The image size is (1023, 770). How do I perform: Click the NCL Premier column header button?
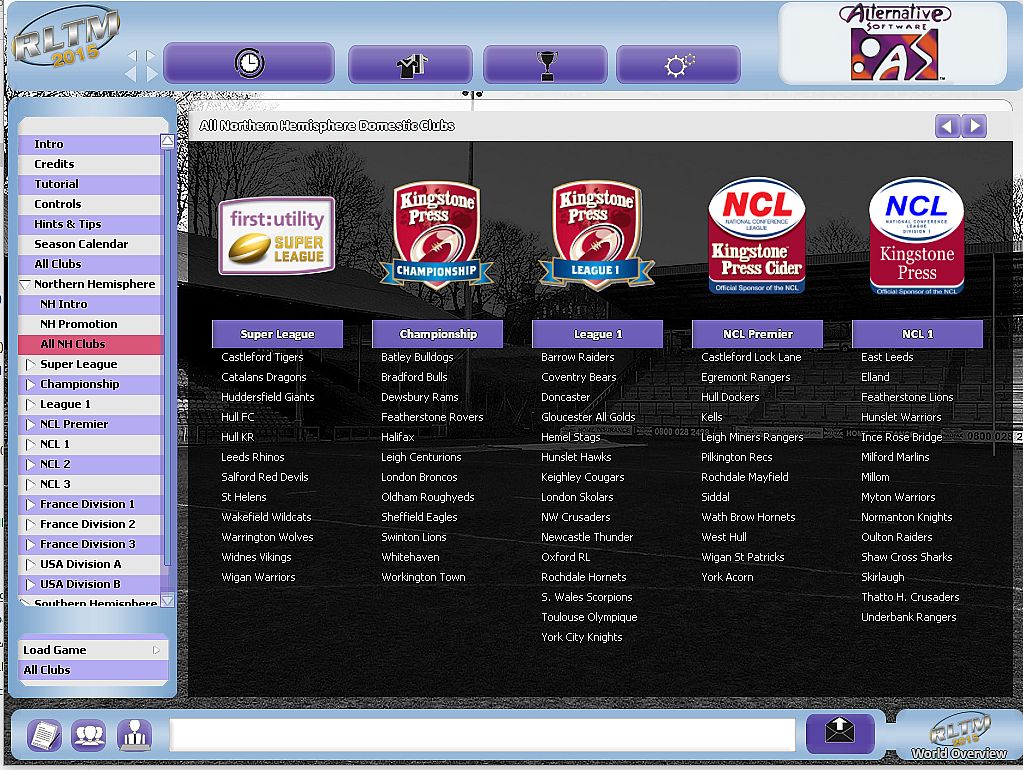(x=757, y=334)
